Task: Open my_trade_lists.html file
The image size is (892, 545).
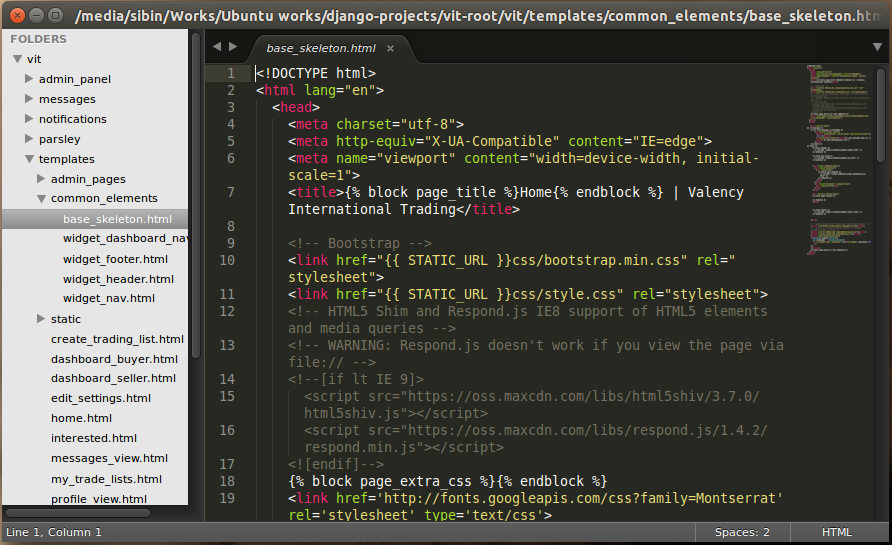Action: pos(106,479)
